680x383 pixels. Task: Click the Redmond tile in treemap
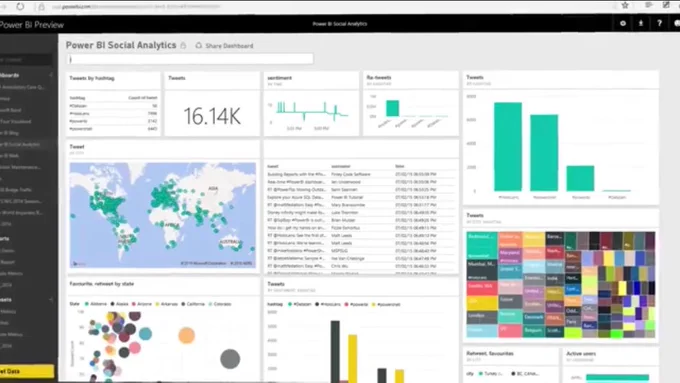coord(482,246)
